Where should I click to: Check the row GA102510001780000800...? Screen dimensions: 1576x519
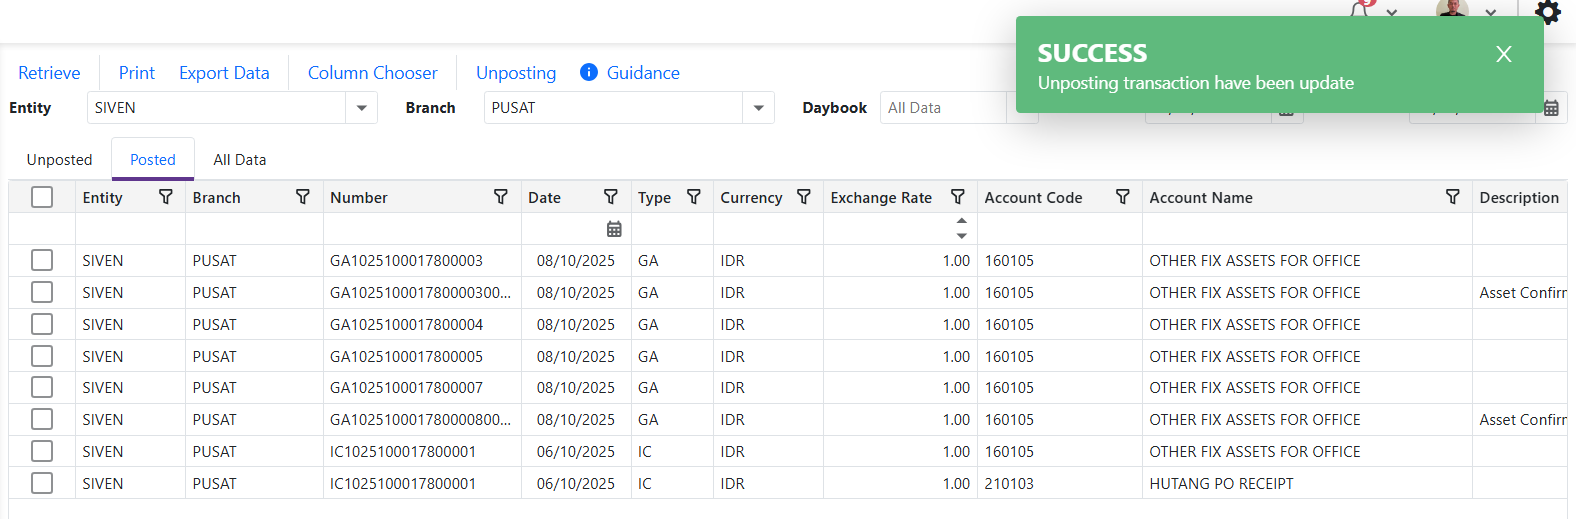(42, 419)
